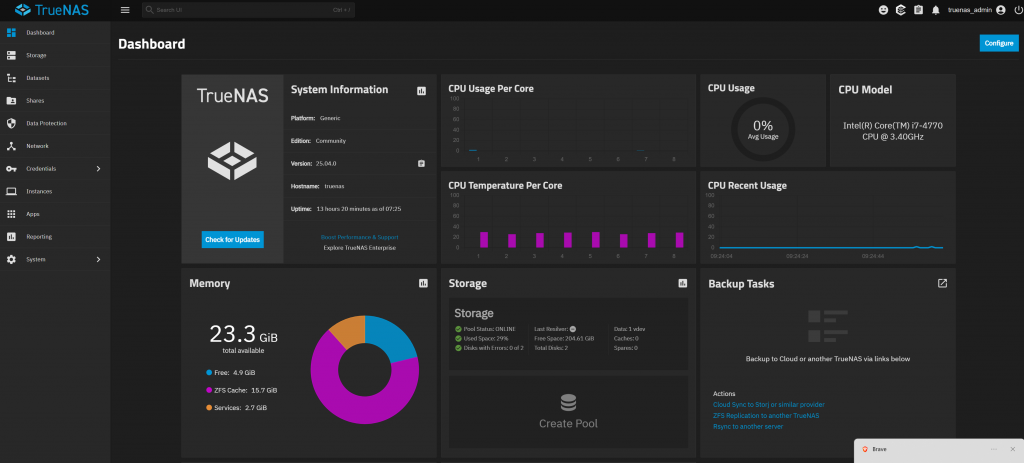The height and width of the screenshot is (463, 1024).
Task: Open Backup Tasks external link icon
Action: (x=942, y=284)
